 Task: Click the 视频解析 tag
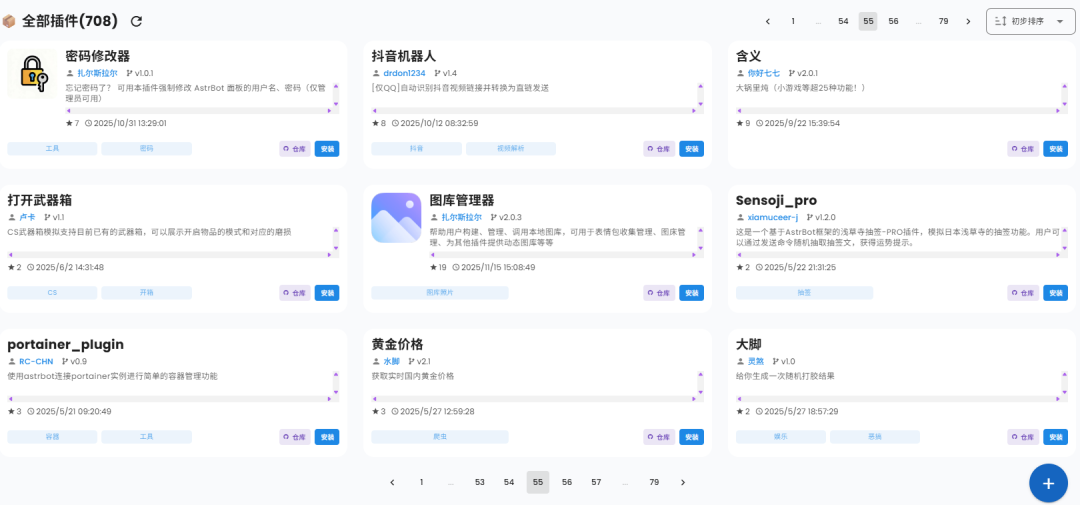click(511, 149)
